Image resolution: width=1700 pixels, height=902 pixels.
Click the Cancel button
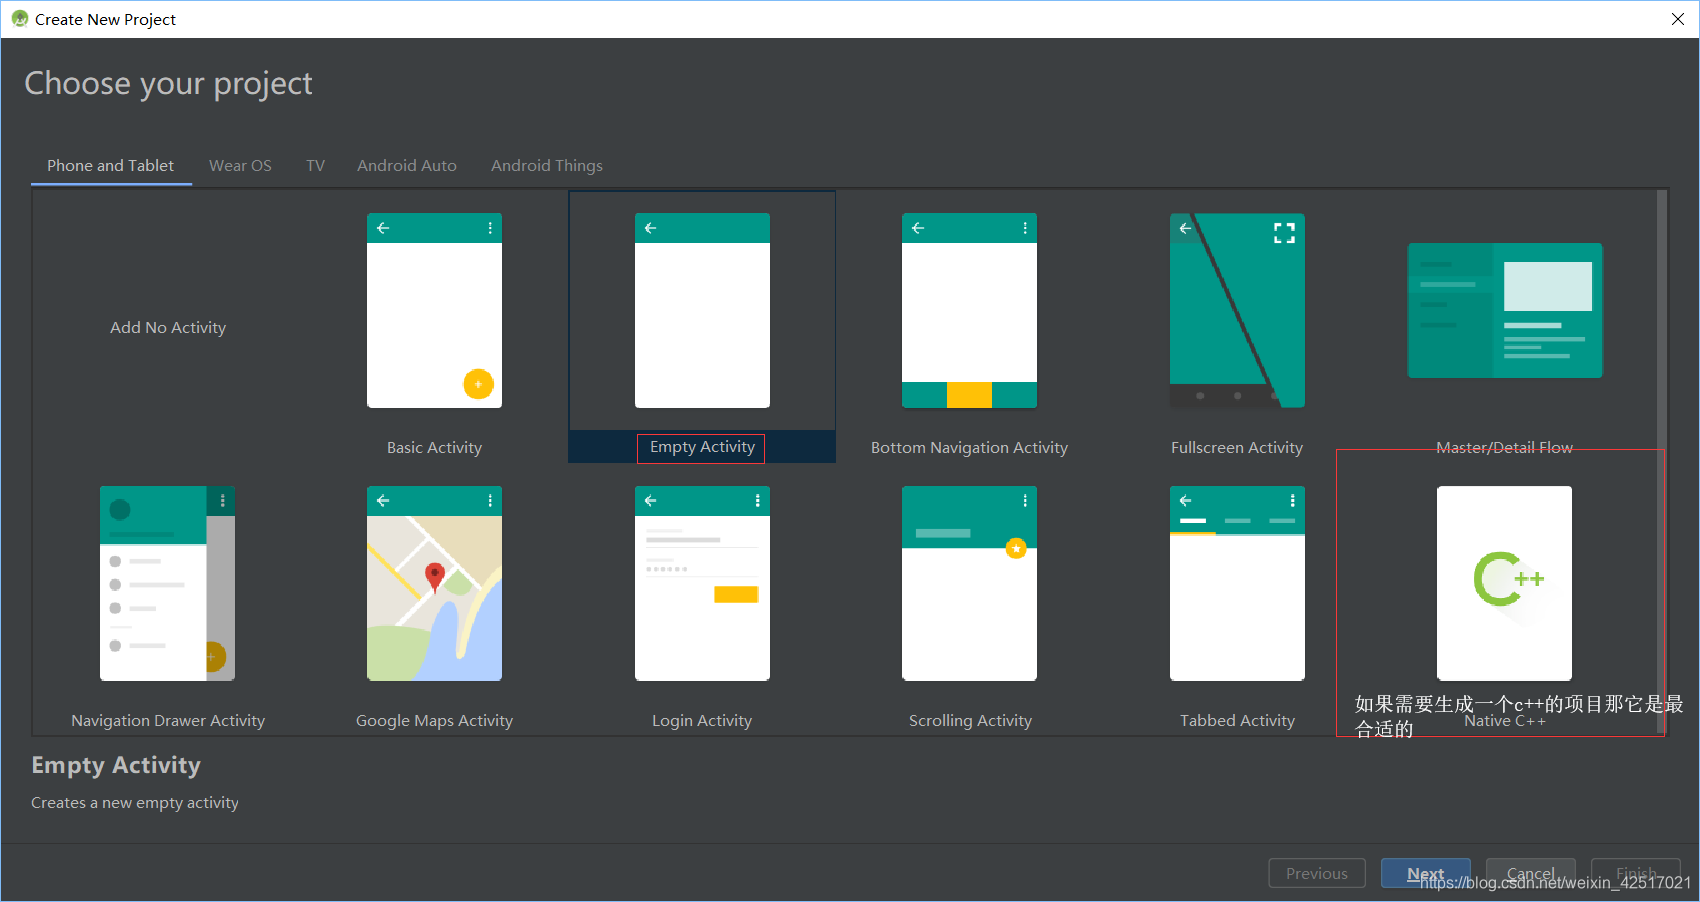[x=1531, y=873]
